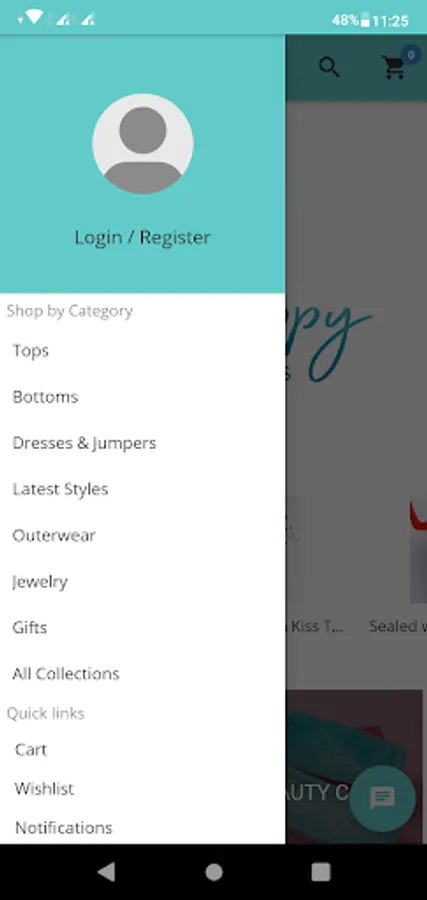Screen dimensions: 427x900
Task: Tap the cart item count badge
Action: tap(410, 55)
